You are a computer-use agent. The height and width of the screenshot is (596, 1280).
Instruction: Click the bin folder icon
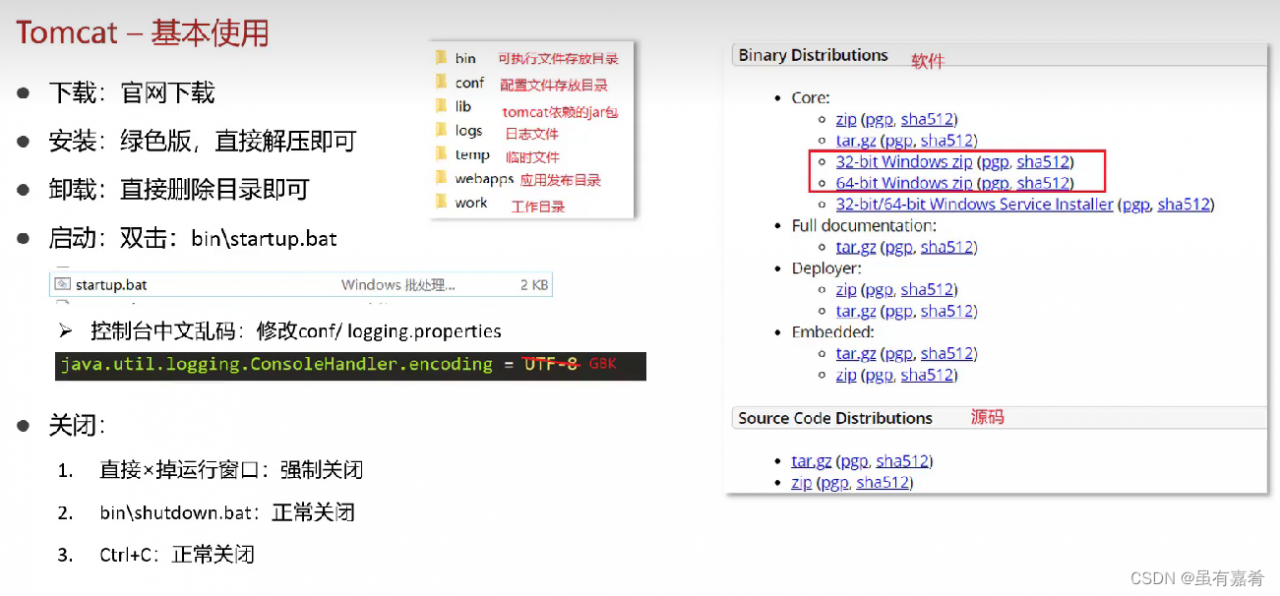pyautogui.click(x=441, y=58)
